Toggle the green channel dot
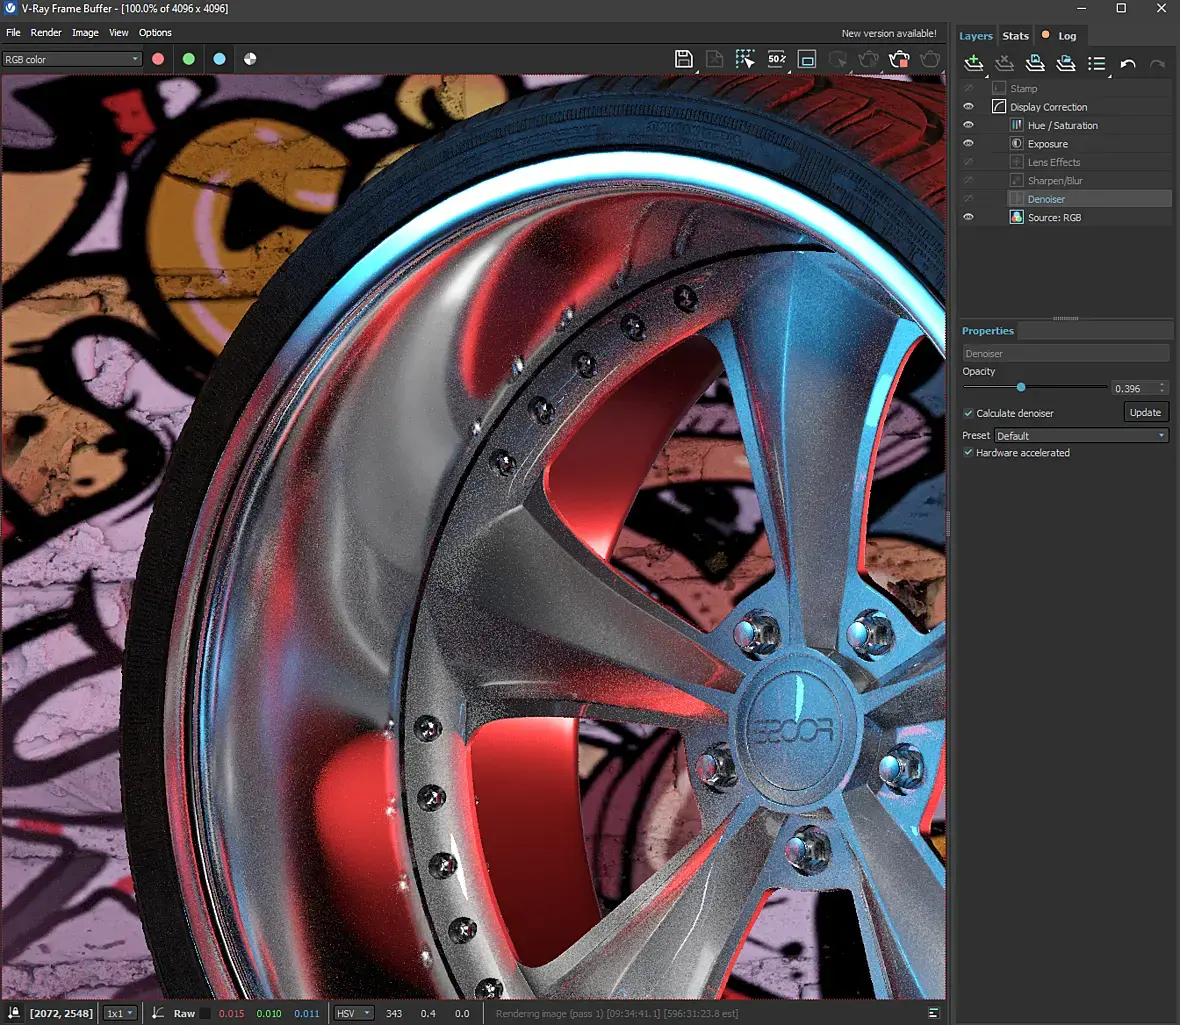The width and height of the screenshot is (1180, 1025). click(189, 59)
